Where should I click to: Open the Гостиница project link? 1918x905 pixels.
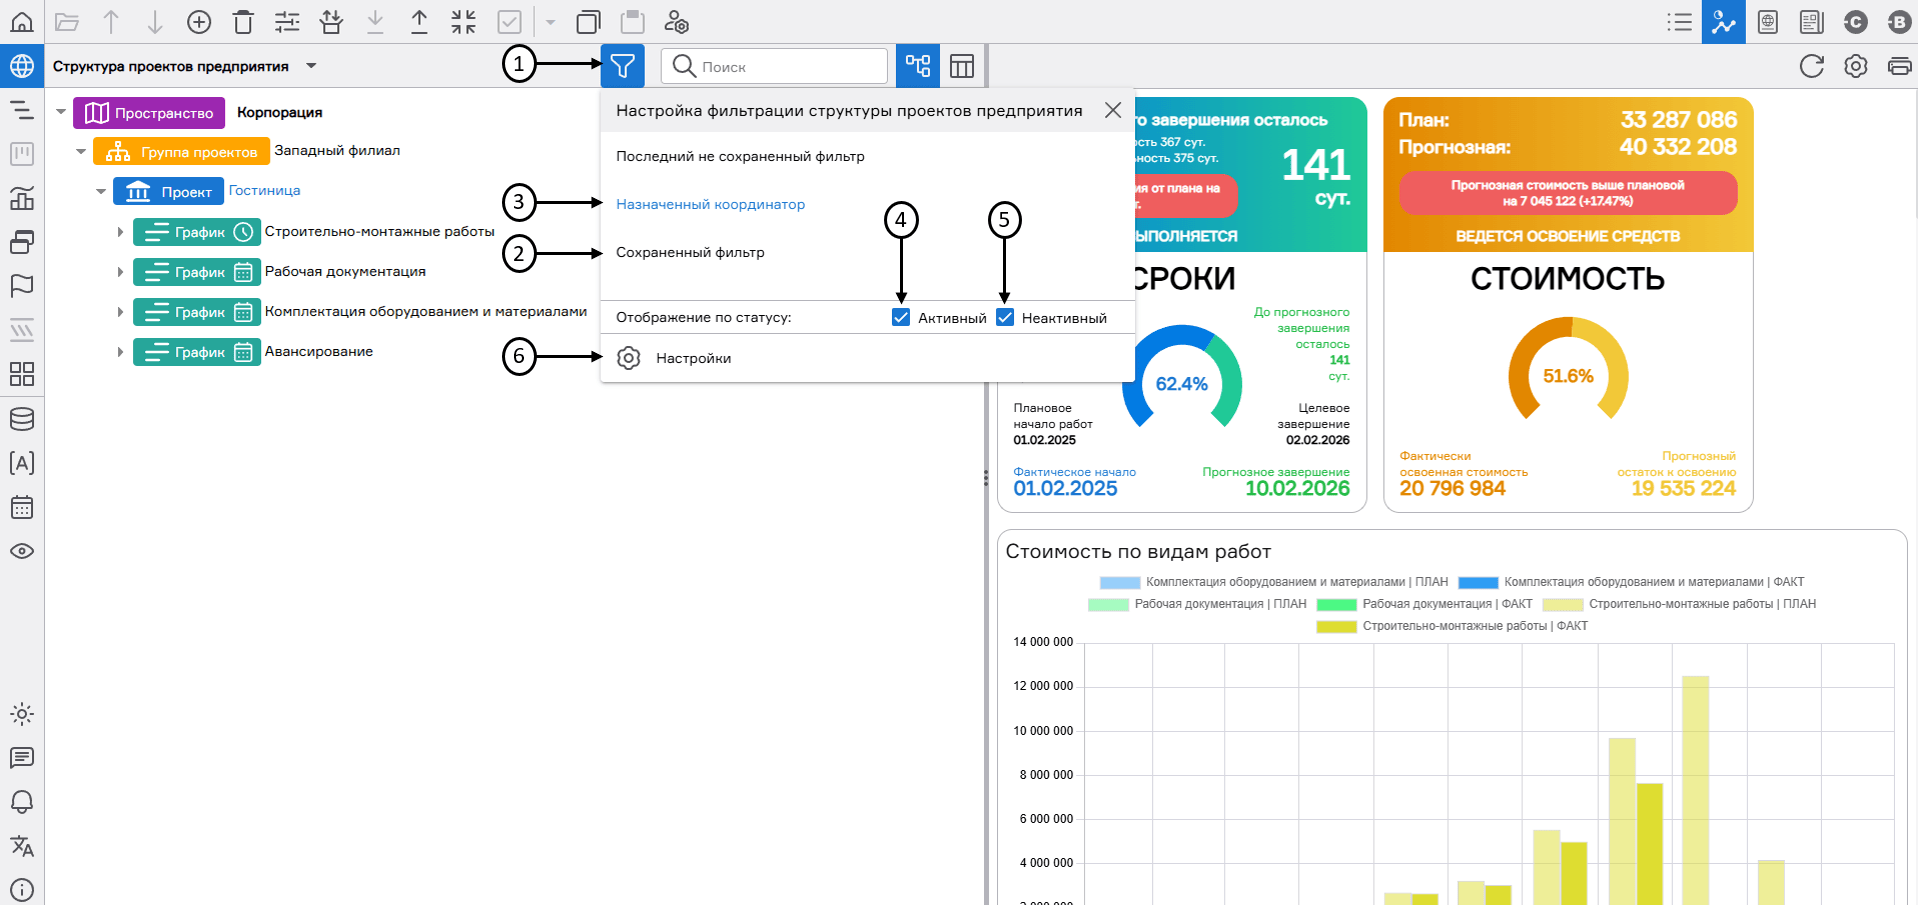point(264,190)
